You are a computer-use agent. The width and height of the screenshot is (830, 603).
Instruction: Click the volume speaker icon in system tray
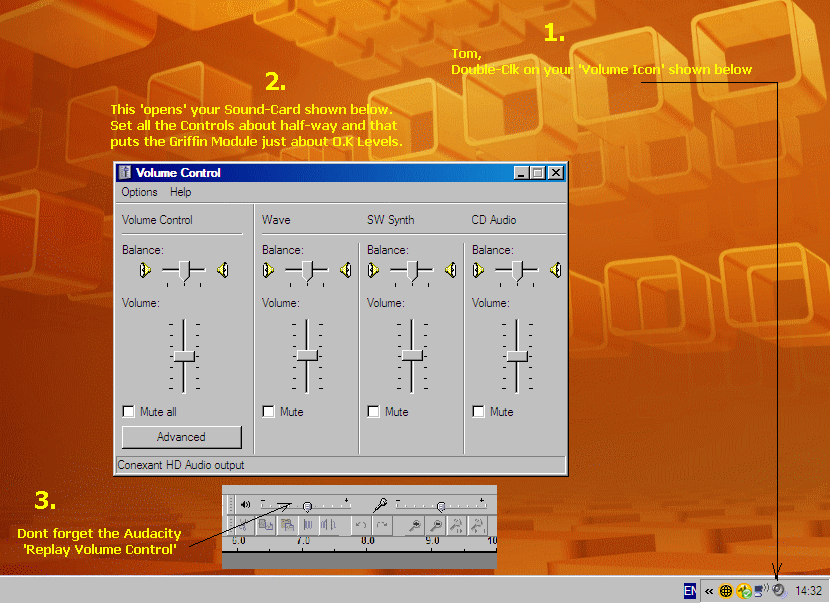[778, 591]
